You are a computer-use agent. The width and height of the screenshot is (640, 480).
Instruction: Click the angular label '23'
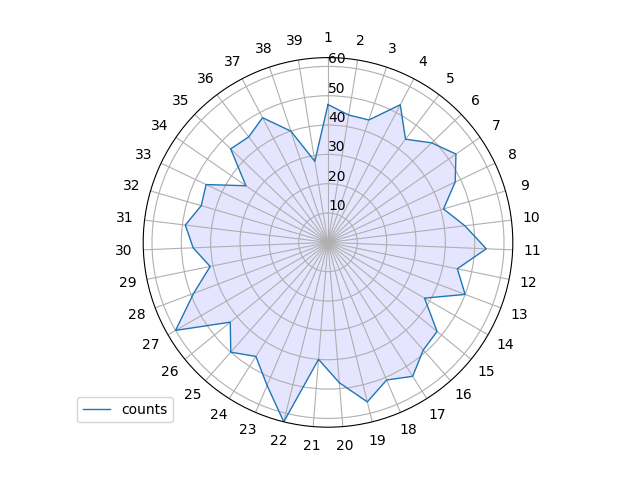pyautogui.click(x=248, y=429)
